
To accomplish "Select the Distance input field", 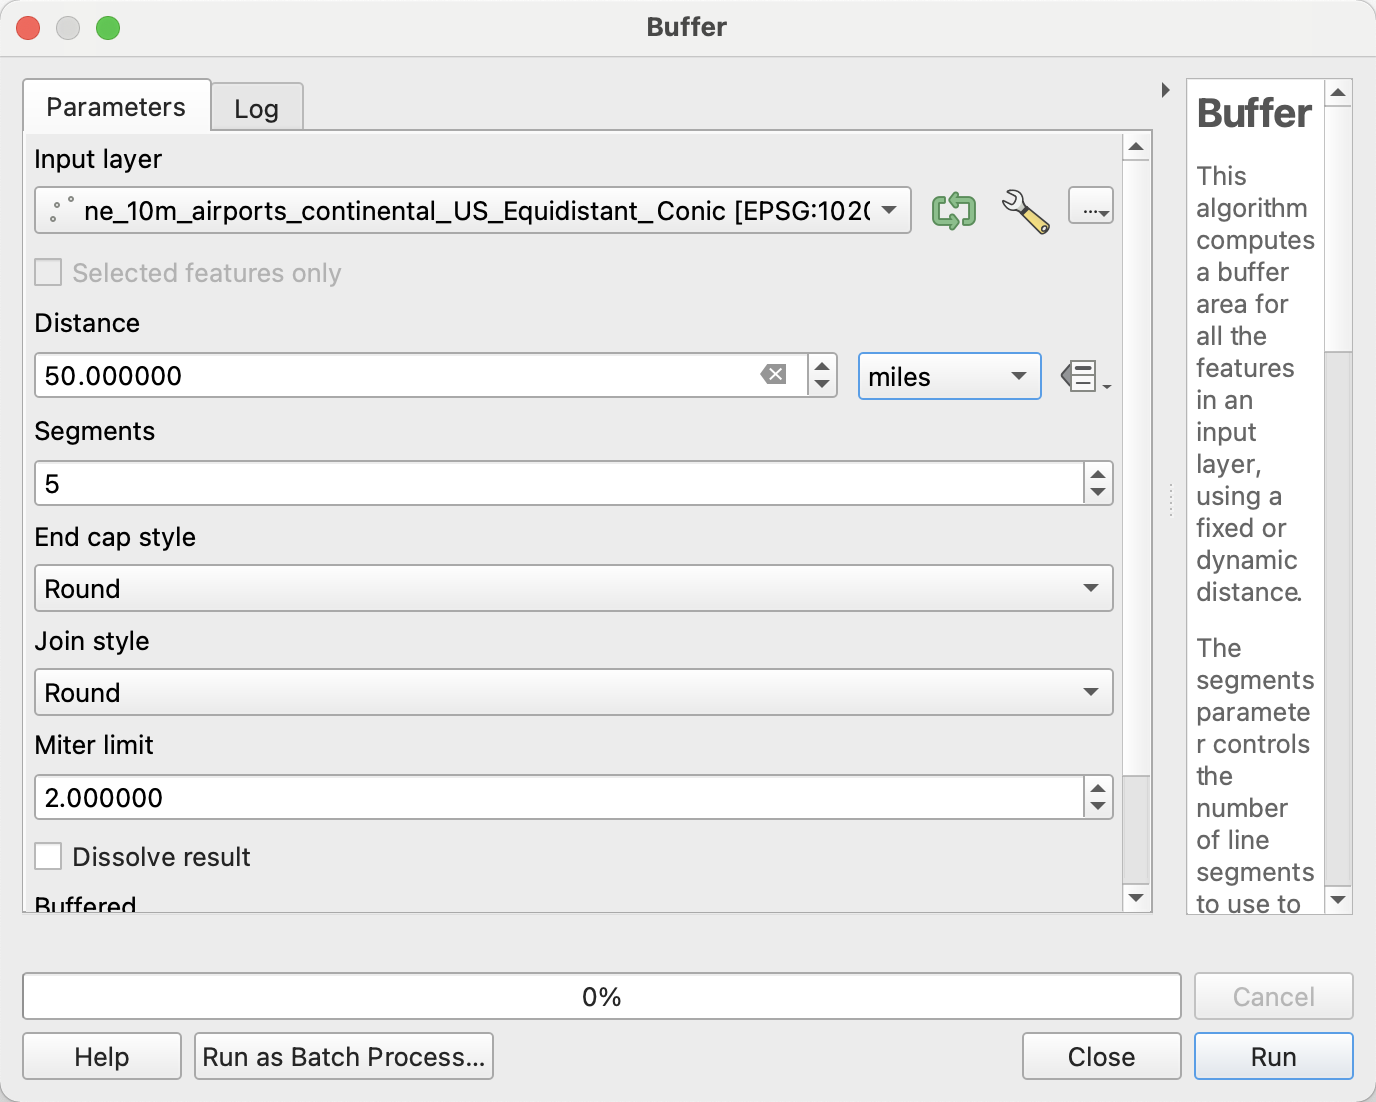I will coord(400,375).
